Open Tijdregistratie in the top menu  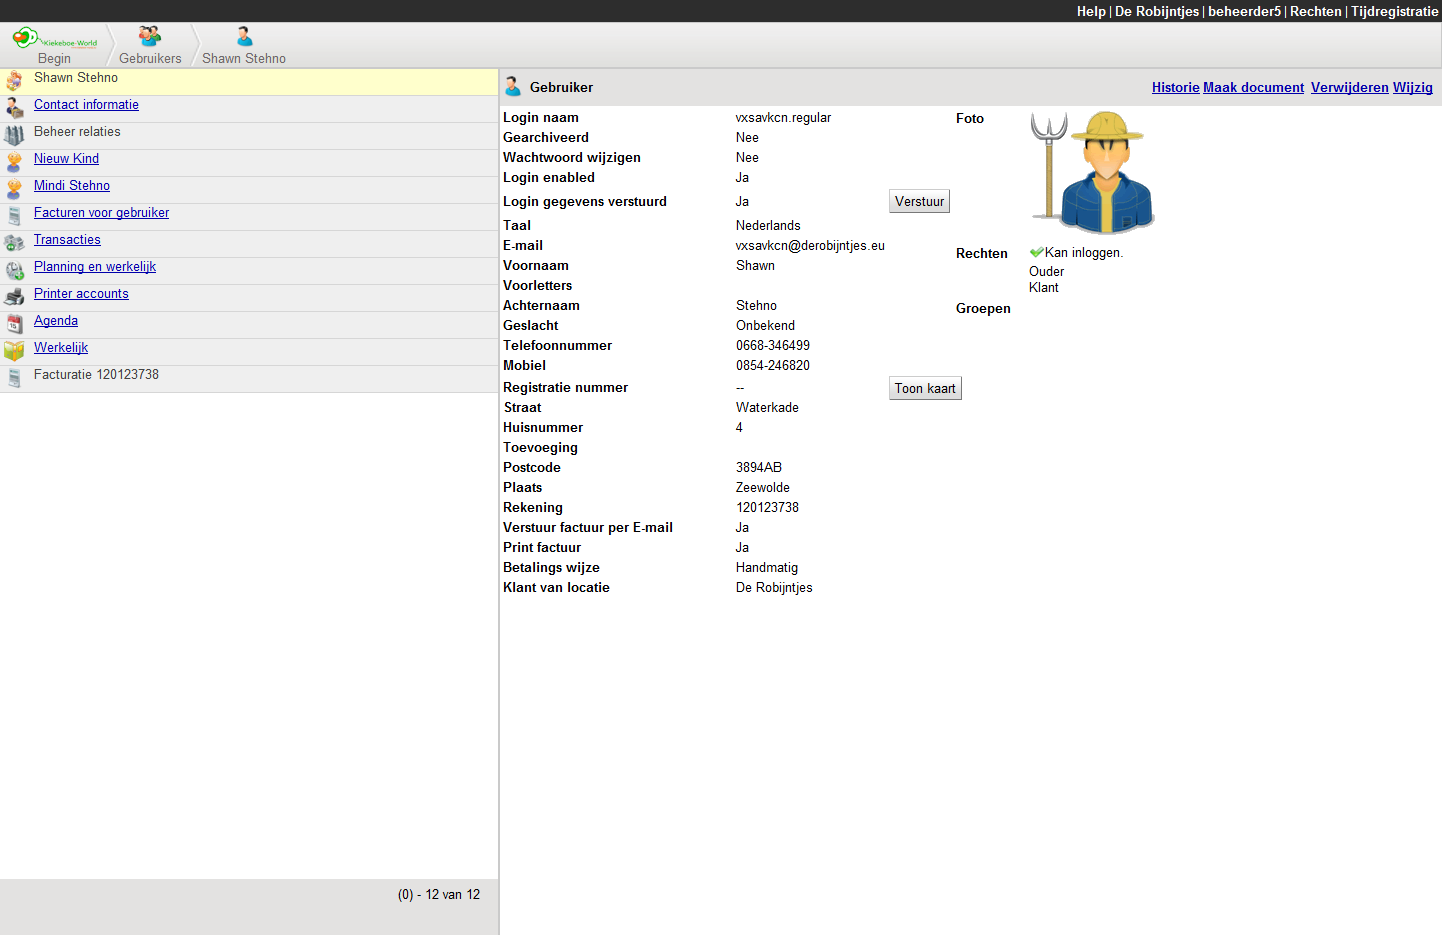click(1394, 11)
